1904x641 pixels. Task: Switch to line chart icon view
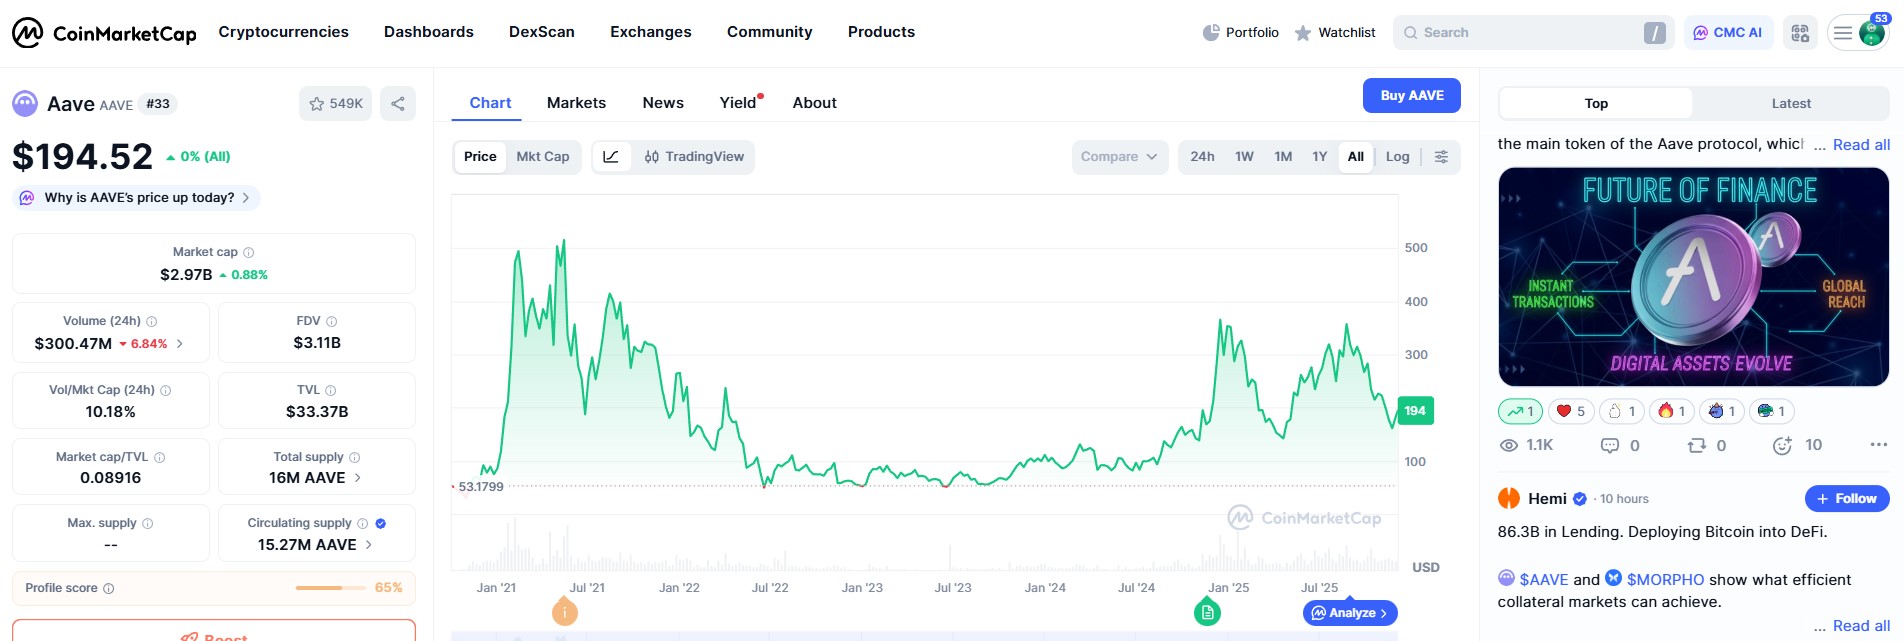point(611,157)
